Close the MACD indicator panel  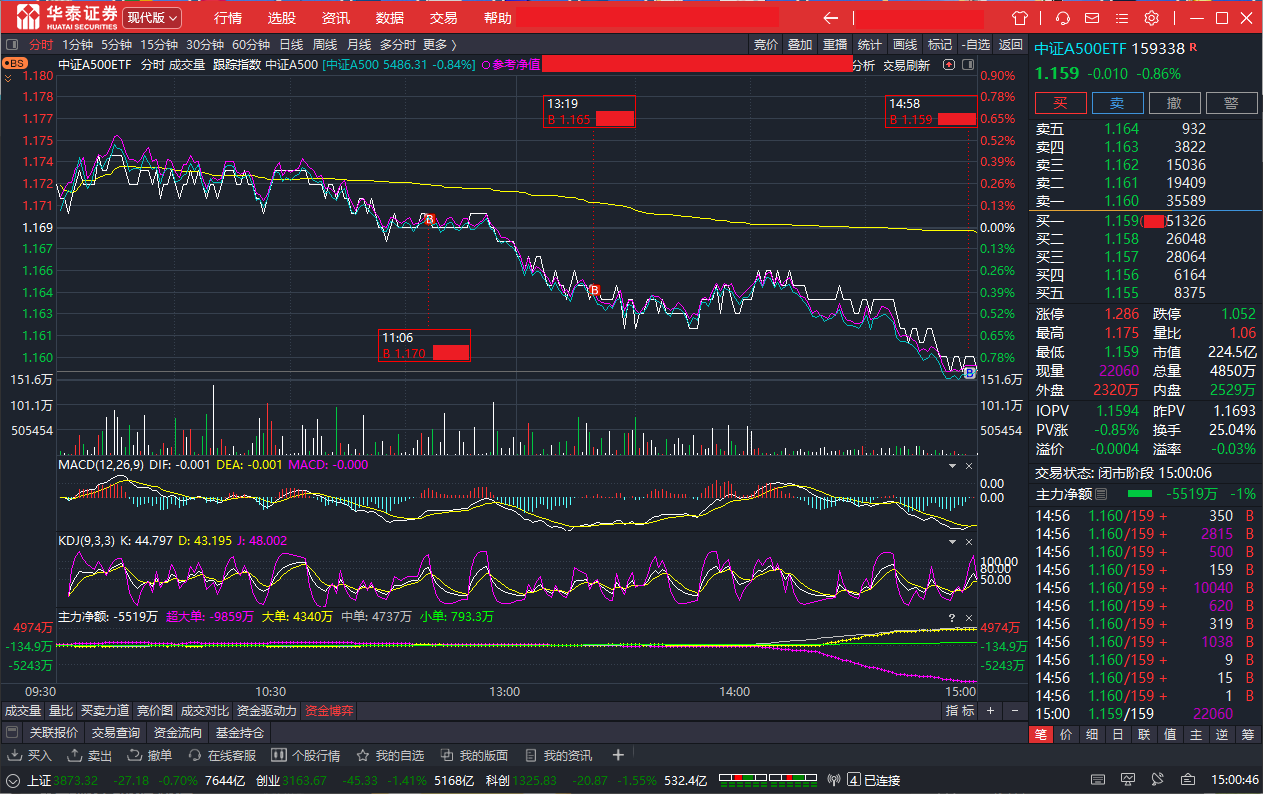968,466
